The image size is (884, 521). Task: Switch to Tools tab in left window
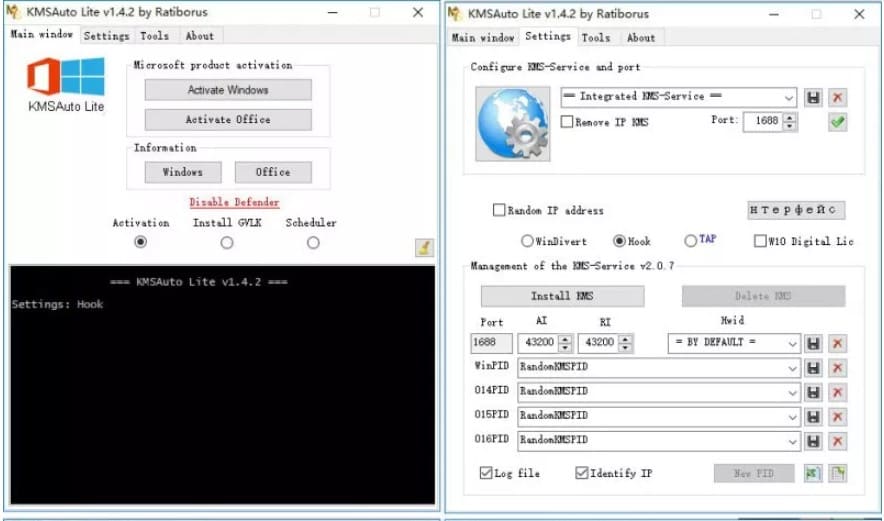pyautogui.click(x=154, y=36)
